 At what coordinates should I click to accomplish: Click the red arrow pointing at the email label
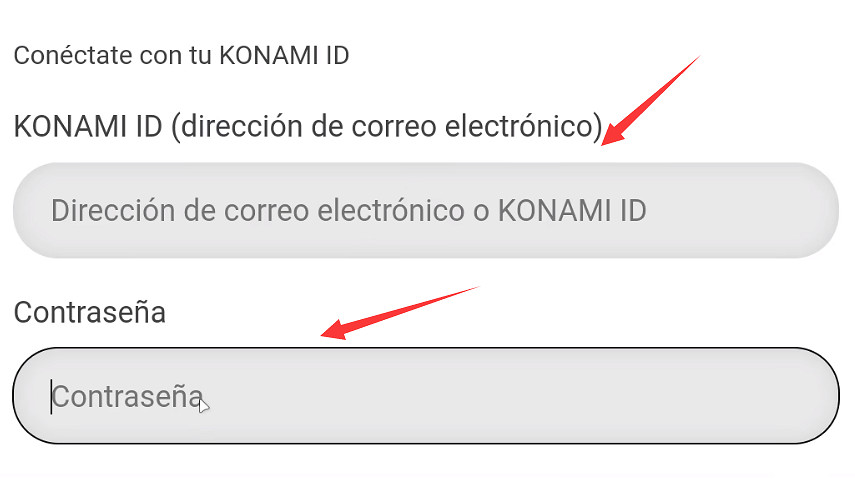[x=655, y=96]
